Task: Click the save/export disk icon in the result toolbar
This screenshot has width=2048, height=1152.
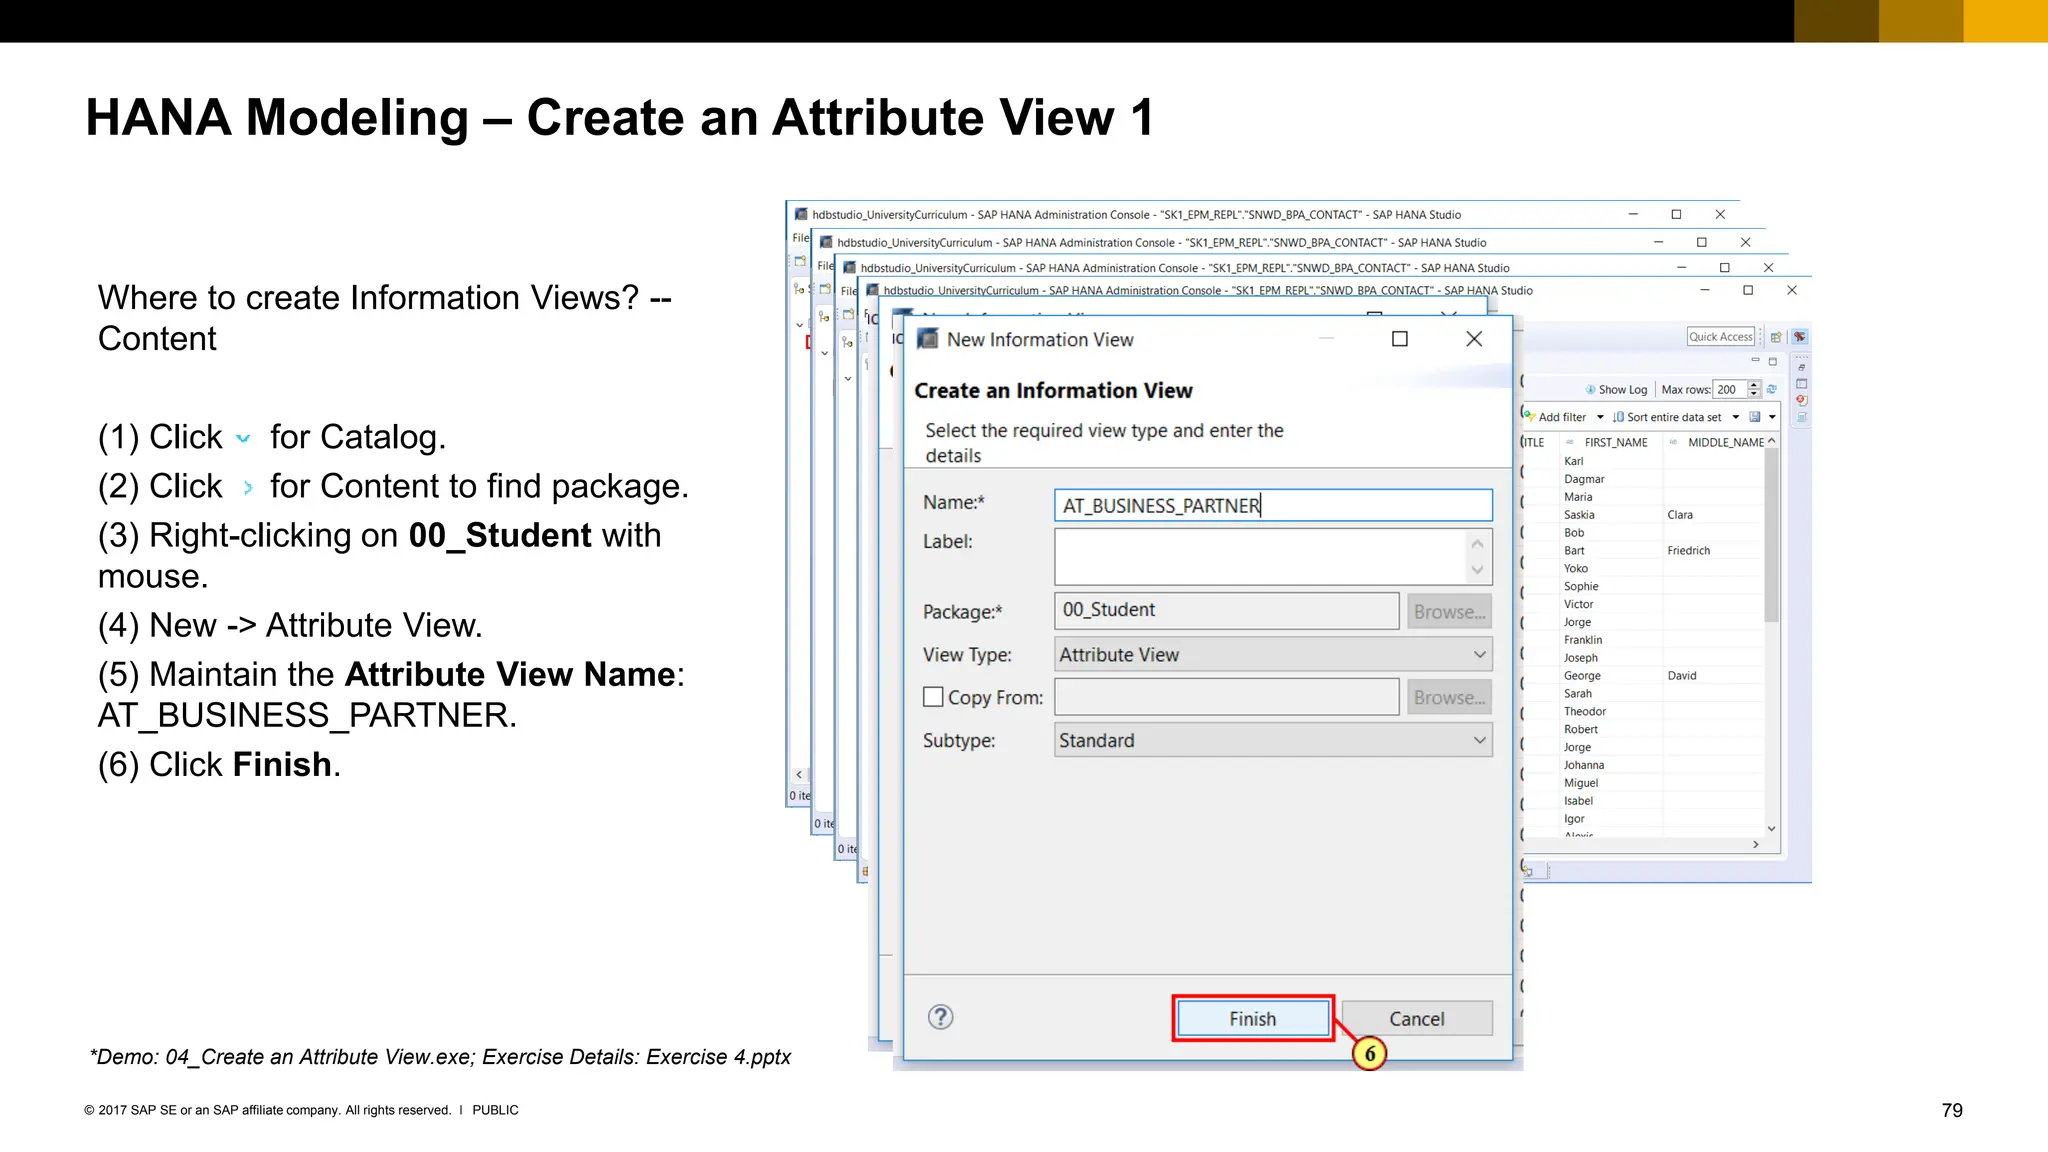Action: coord(1755,417)
